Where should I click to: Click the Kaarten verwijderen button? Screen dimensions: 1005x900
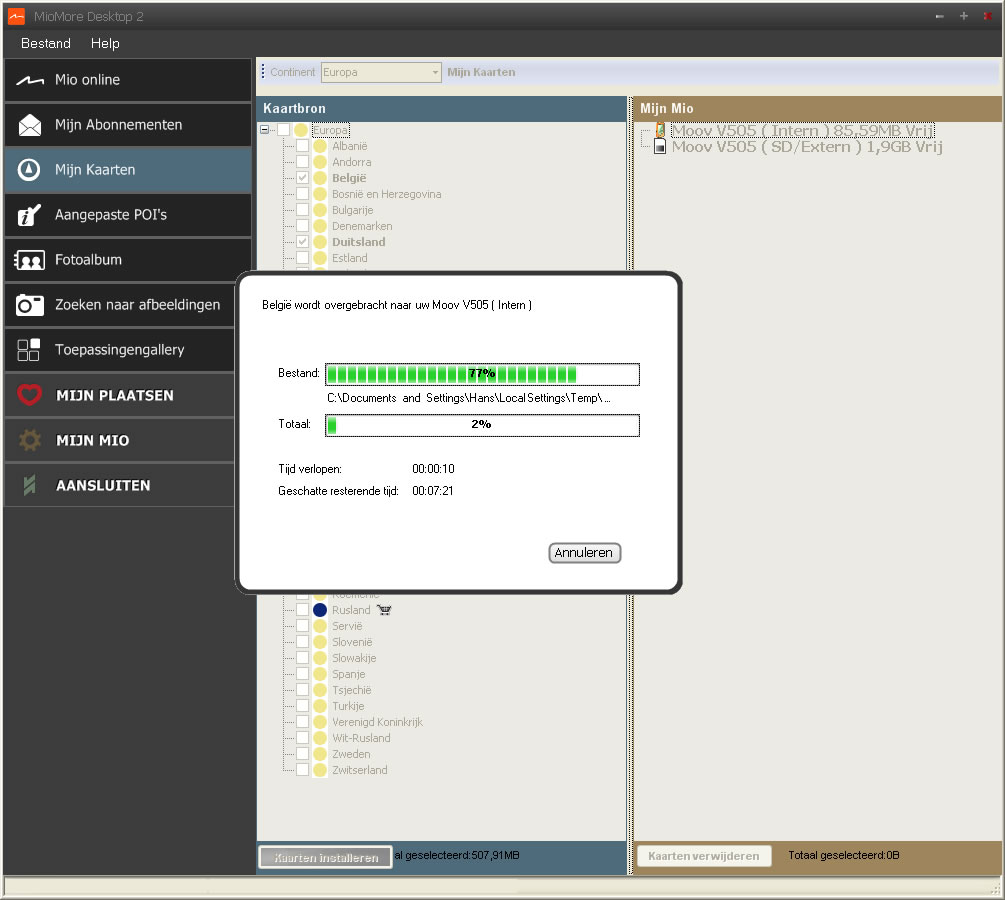[x=704, y=856]
